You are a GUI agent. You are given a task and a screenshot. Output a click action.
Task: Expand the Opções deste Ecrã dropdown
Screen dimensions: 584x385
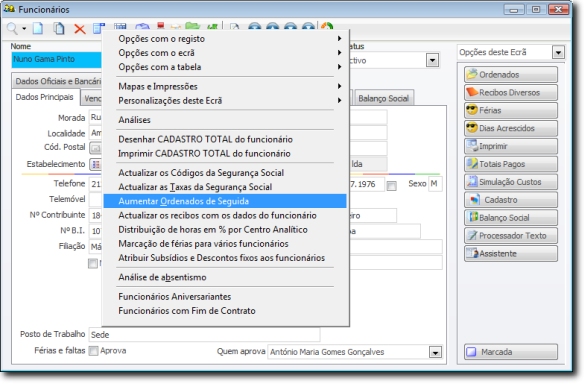pyautogui.click(x=558, y=52)
